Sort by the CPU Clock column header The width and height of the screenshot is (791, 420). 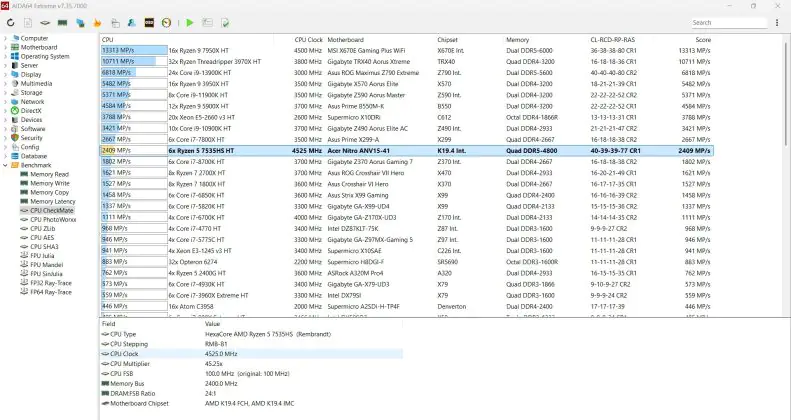point(308,40)
